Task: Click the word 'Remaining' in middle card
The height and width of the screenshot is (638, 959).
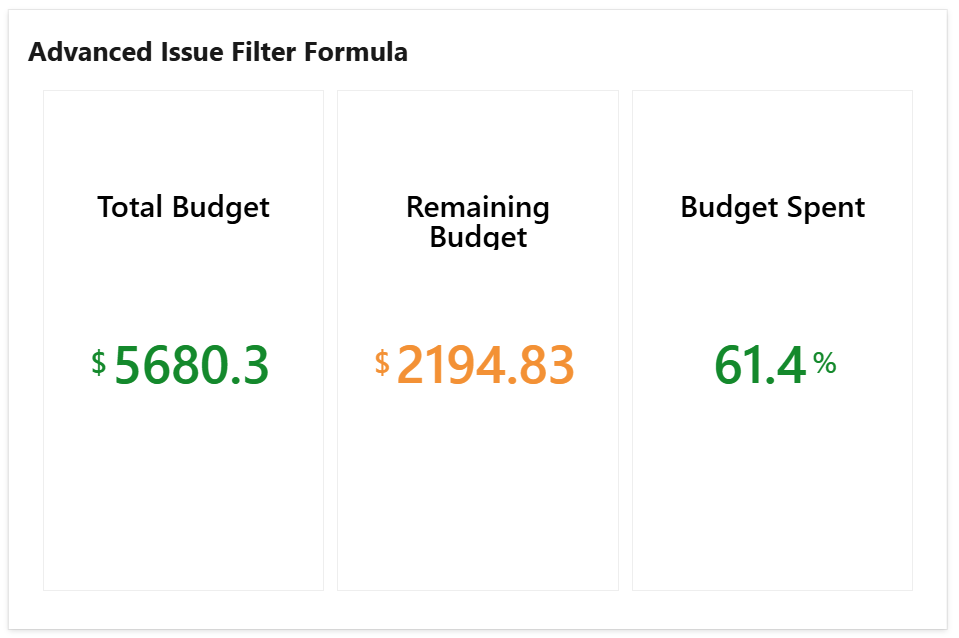Action: pyautogui.click(x=478, y=207)
